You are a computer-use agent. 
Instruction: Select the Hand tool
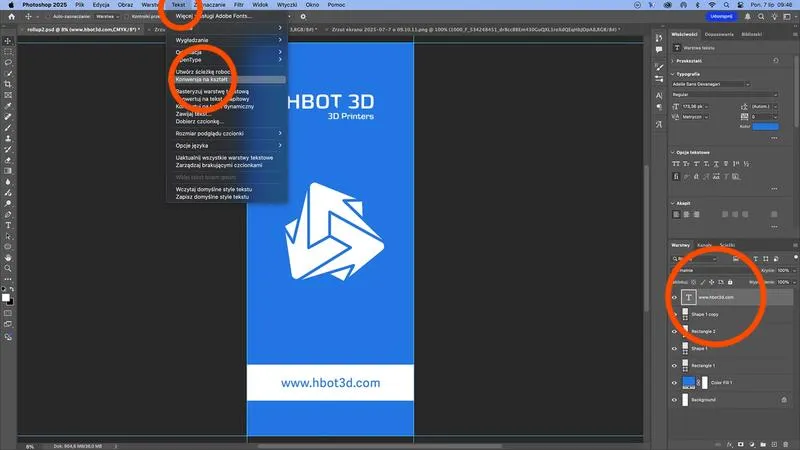(x=8, y=258)
